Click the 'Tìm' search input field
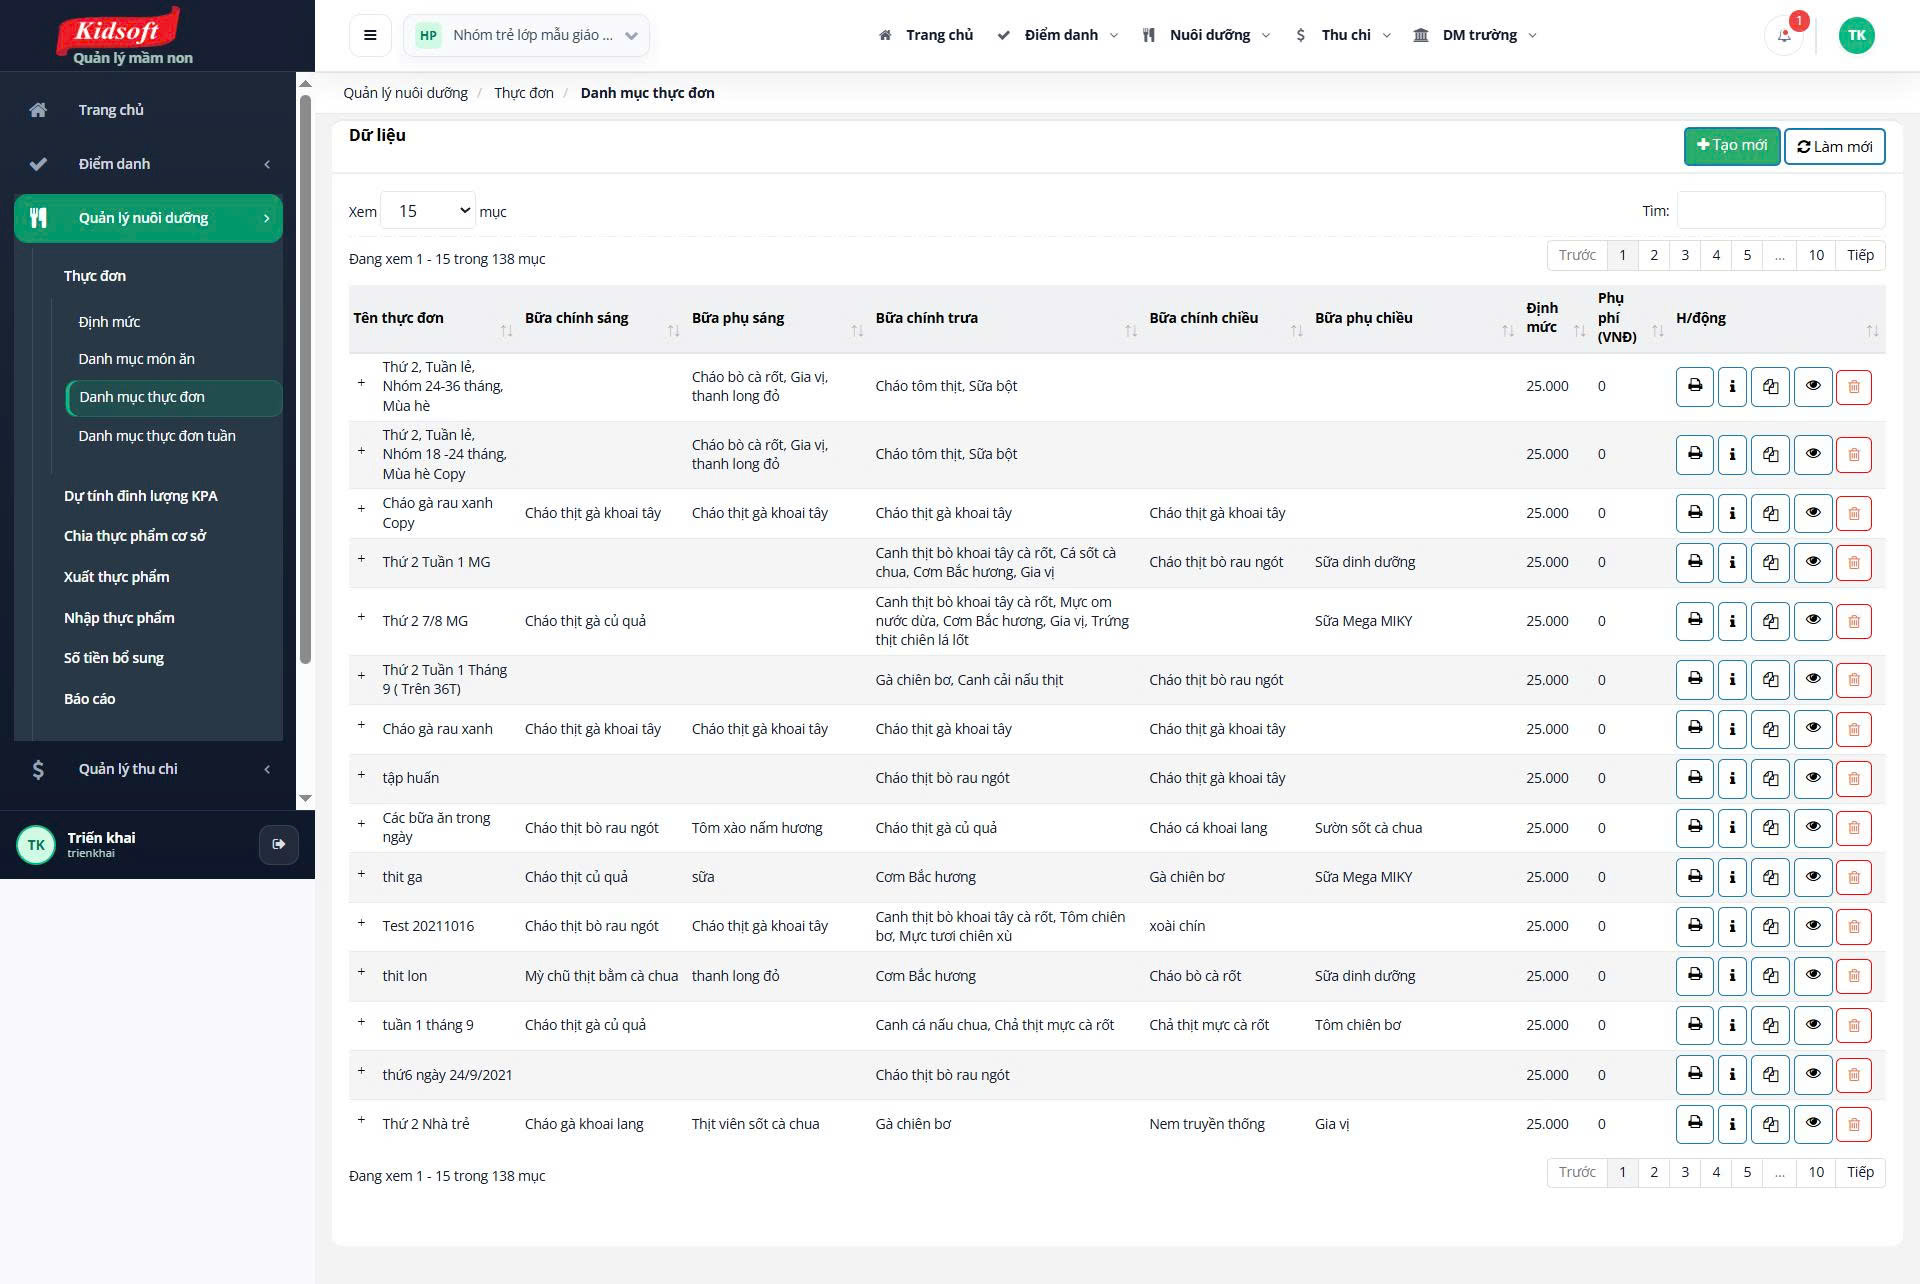 point(1780,211)
